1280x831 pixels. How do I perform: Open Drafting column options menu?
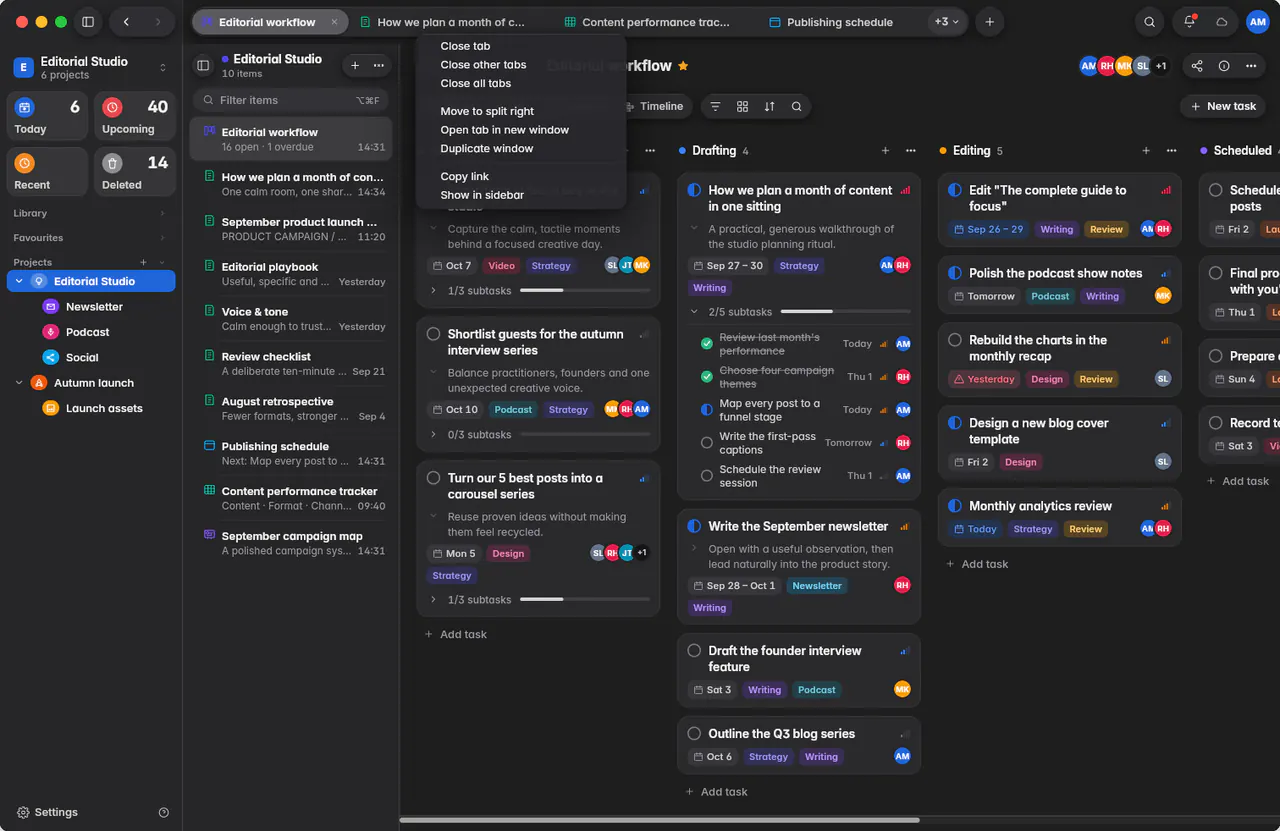click(910, 151)
